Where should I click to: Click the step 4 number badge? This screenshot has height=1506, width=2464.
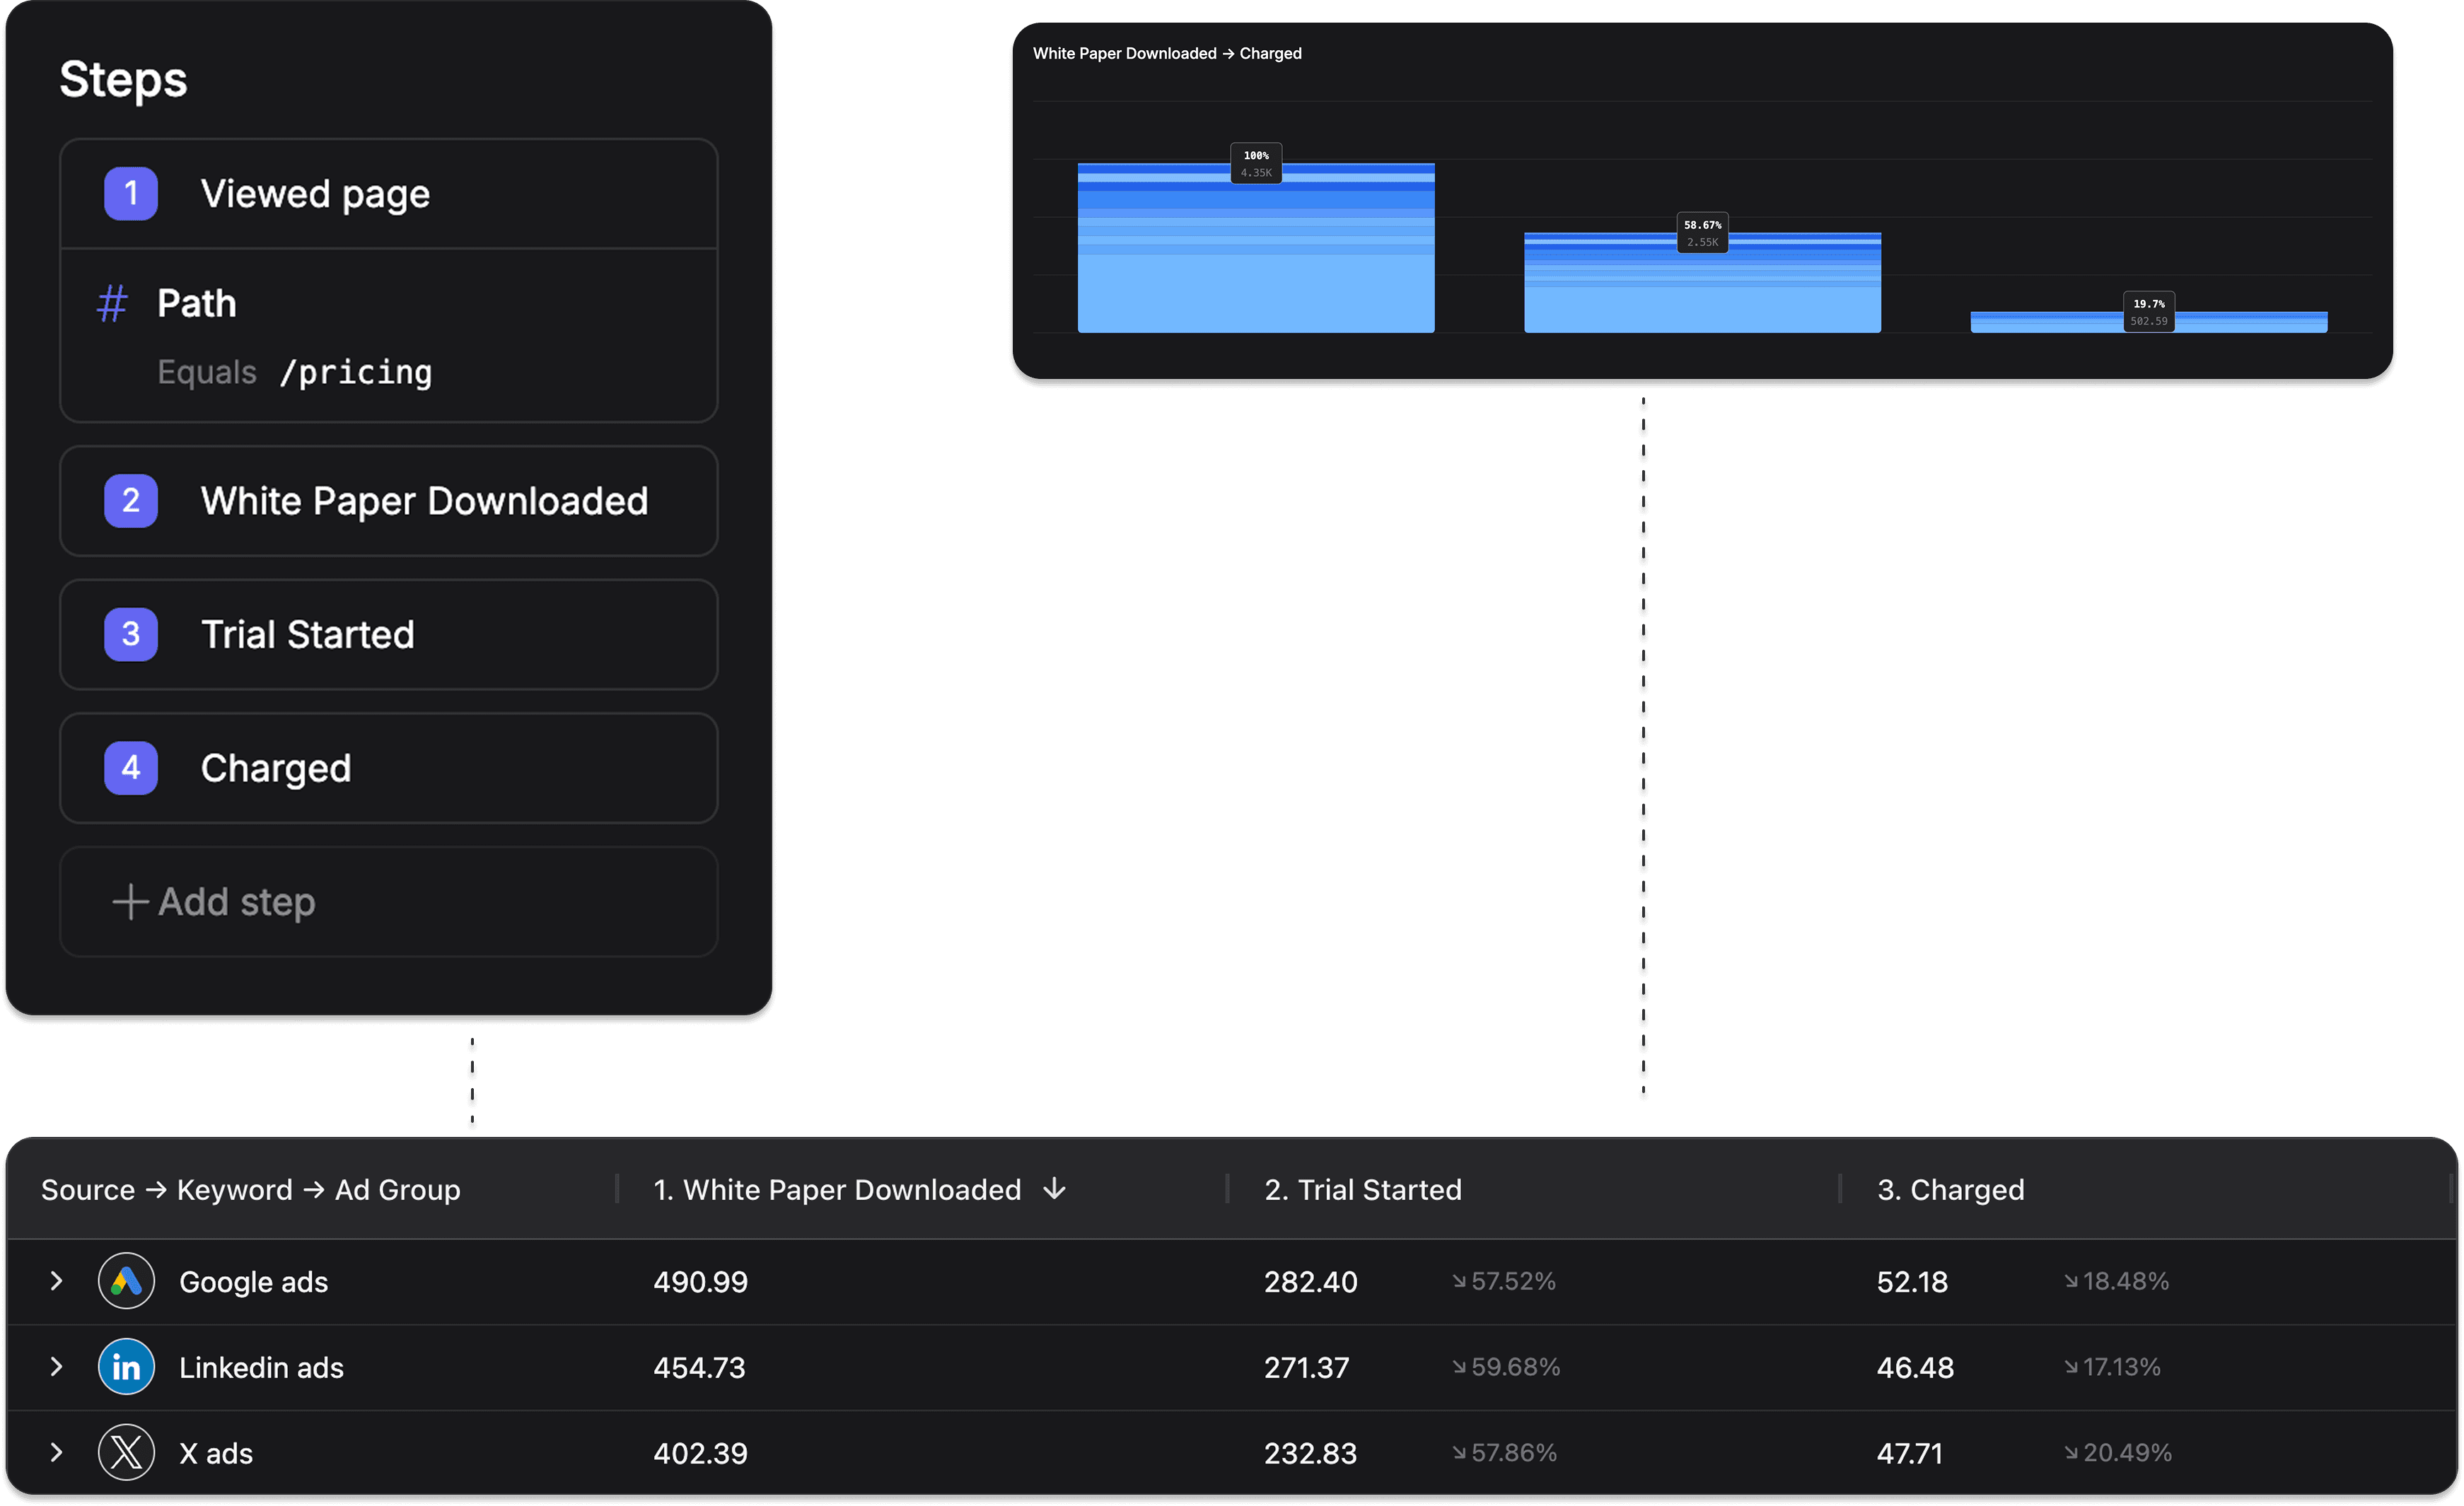[131, 768]
